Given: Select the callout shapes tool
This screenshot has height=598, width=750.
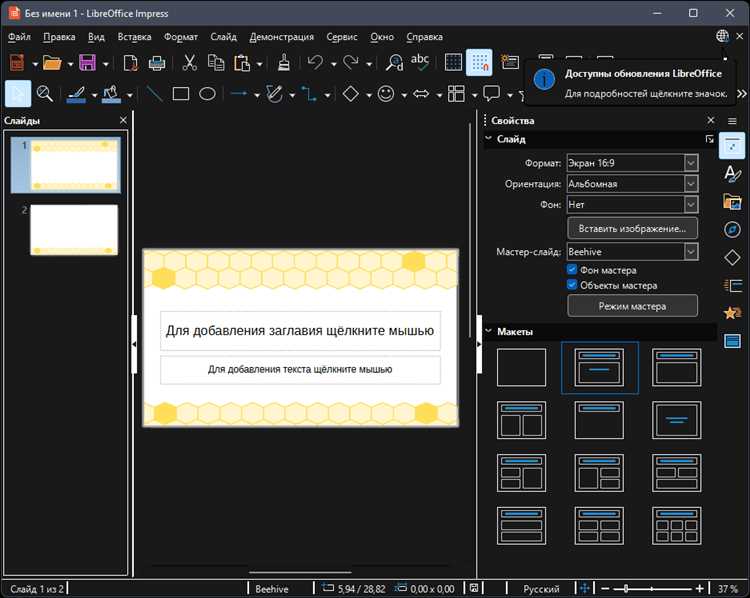Looking at the screenshot, I should tap(492, 93).
